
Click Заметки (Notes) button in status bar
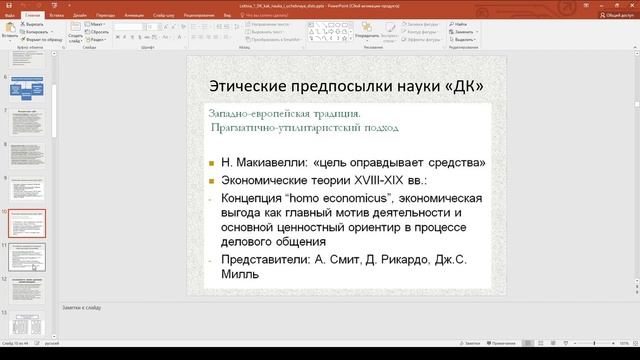(470, 343)
